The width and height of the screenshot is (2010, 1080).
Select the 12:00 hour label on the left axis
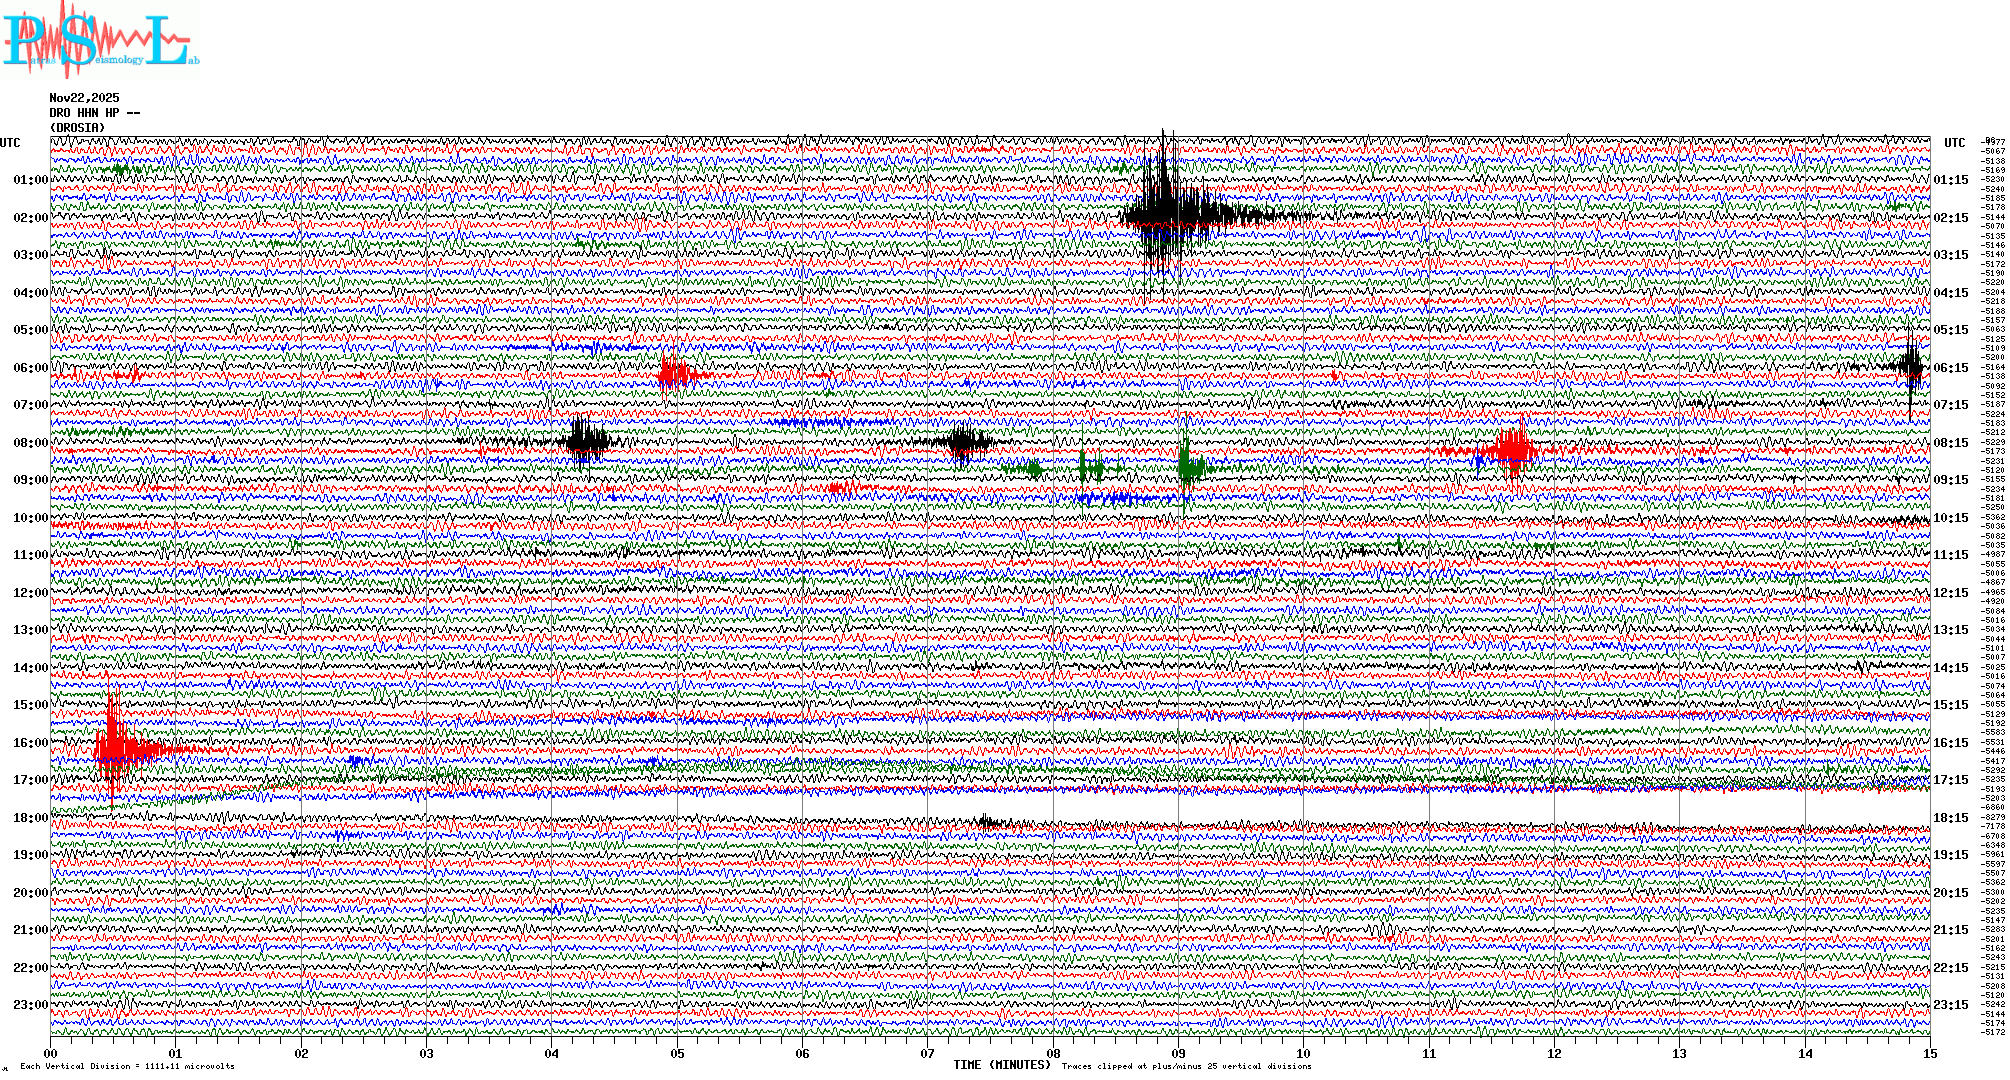30,593
